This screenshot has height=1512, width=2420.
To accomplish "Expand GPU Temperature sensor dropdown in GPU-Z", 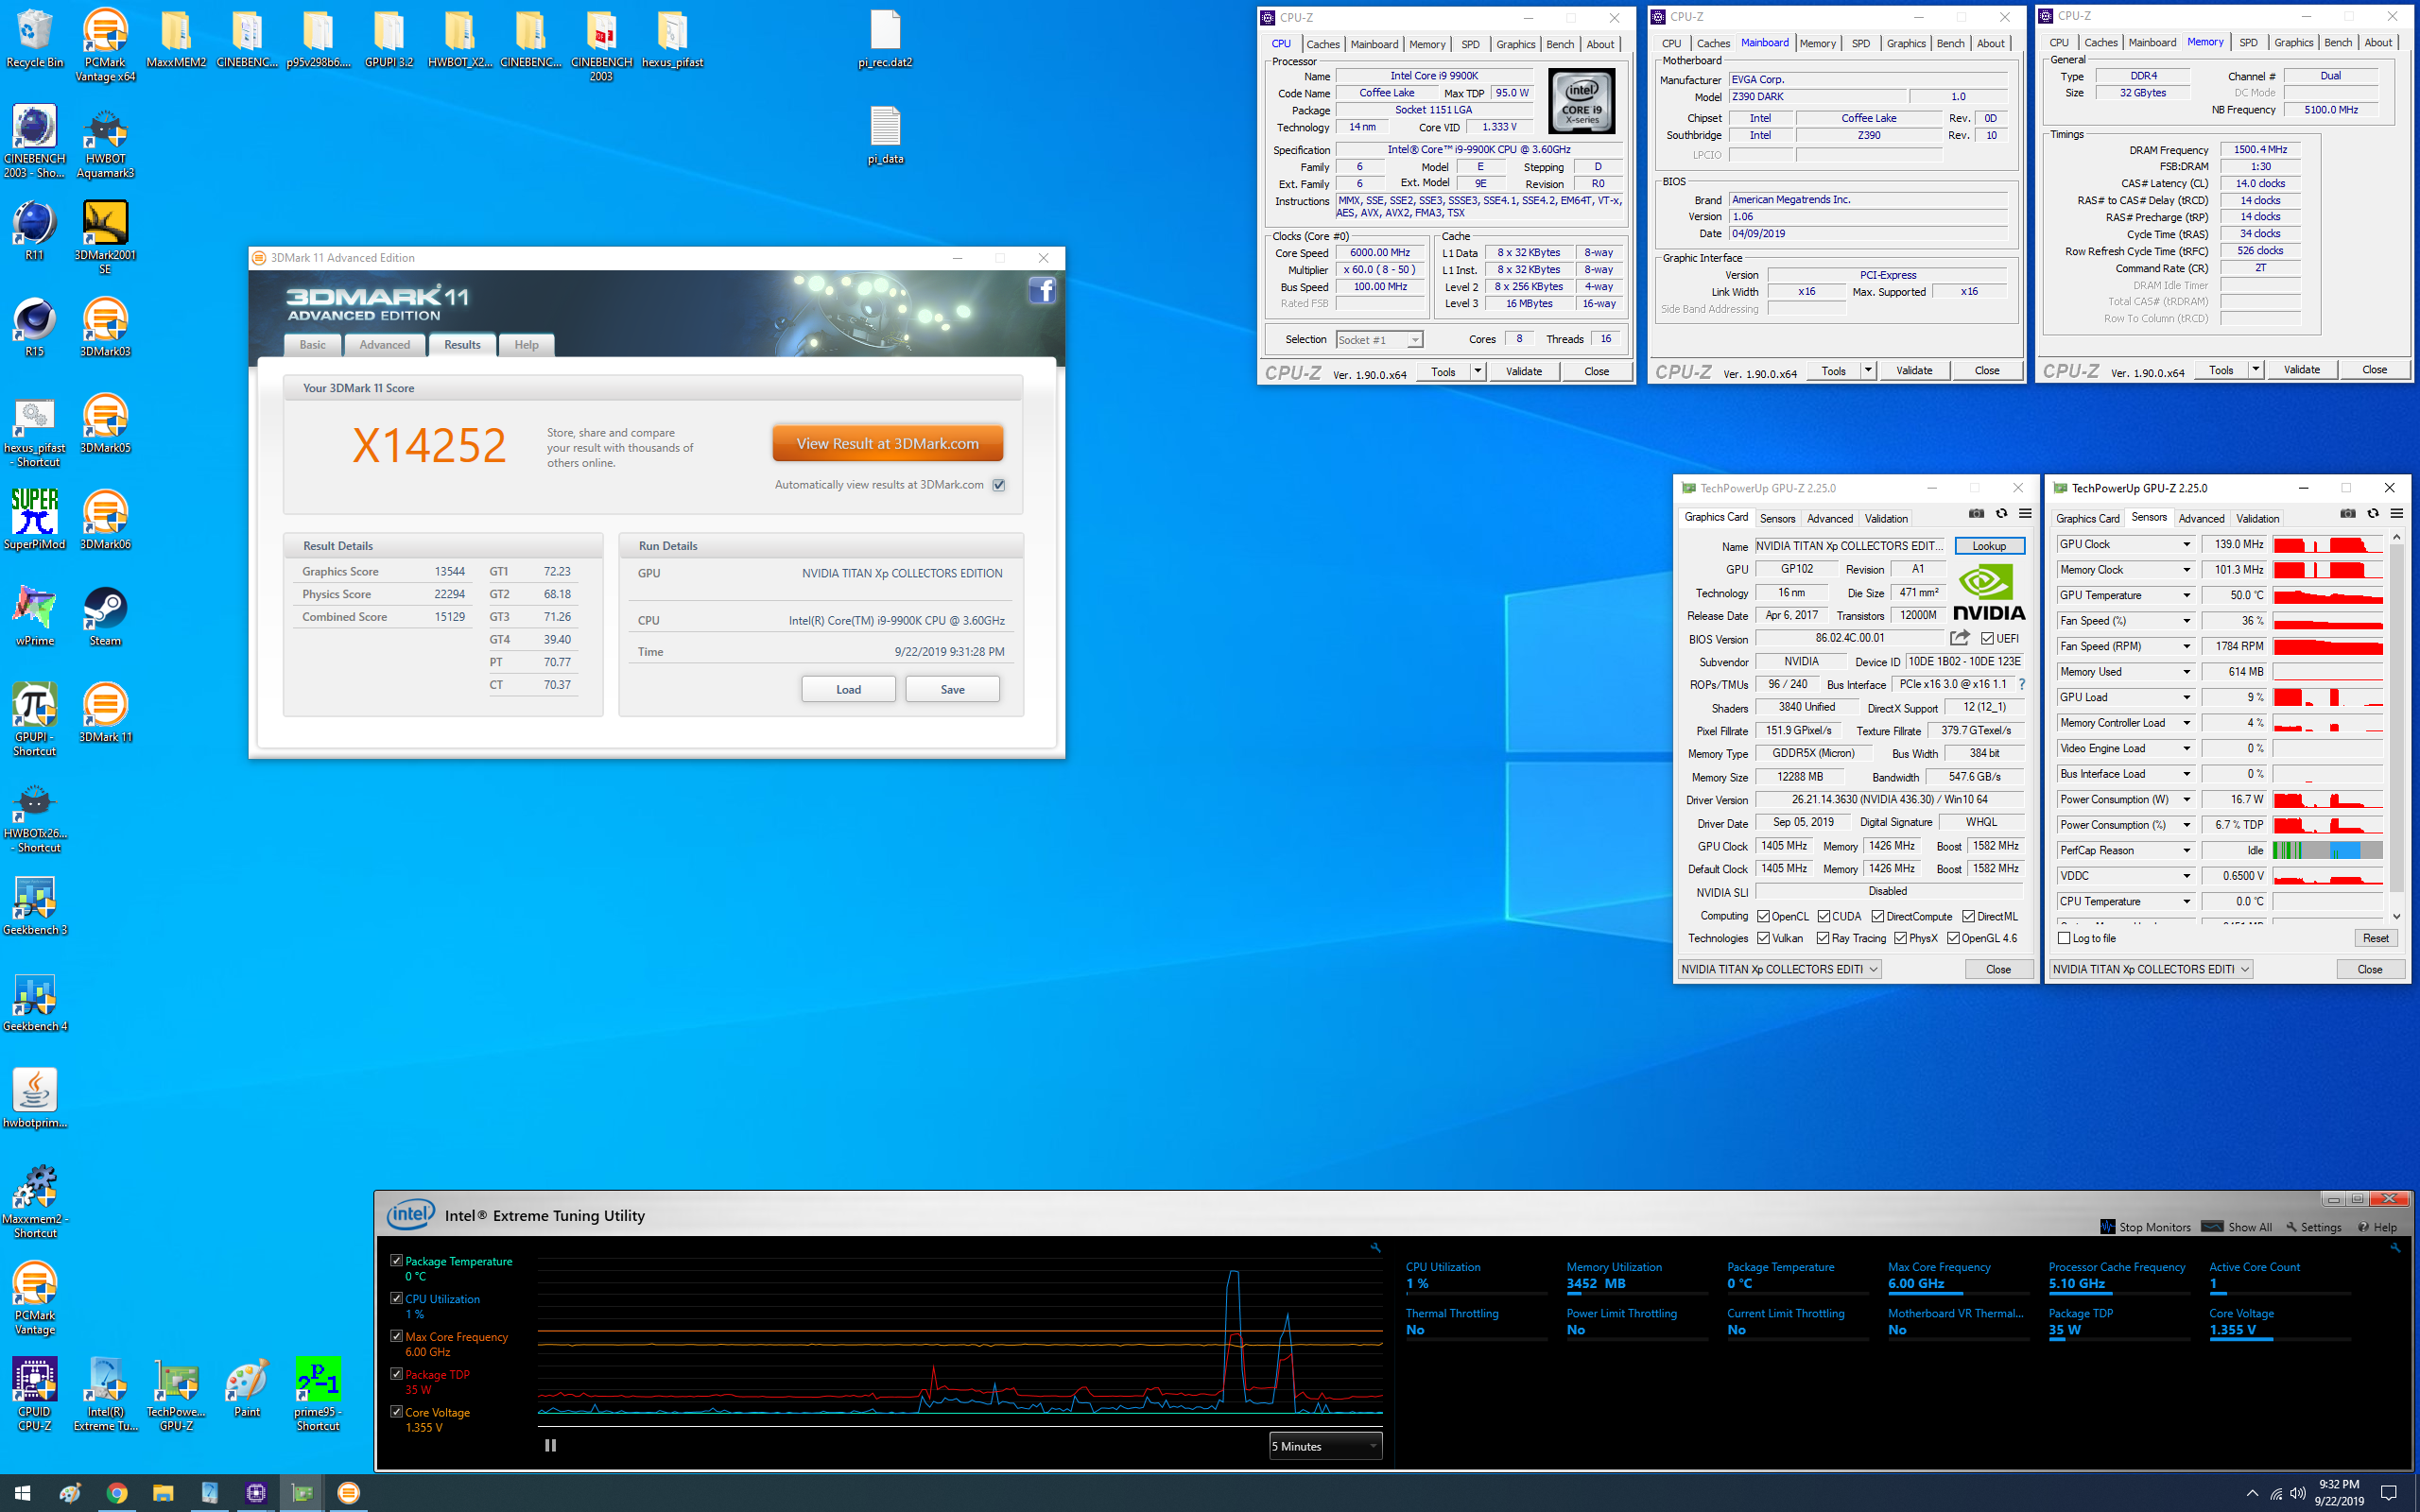I will tap(2186, 595).
